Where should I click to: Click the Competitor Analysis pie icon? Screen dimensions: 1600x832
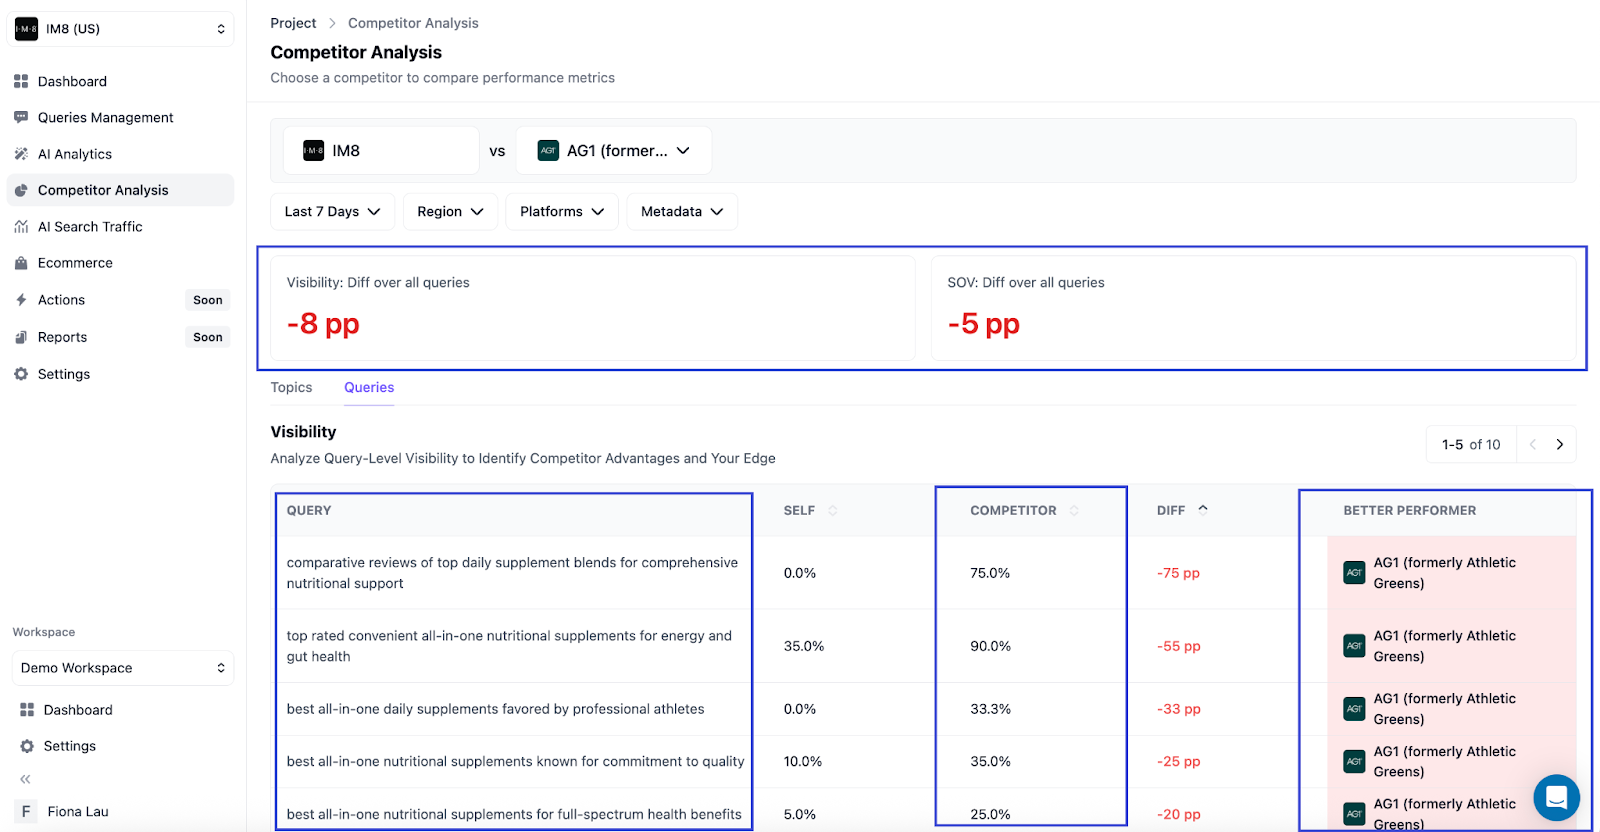coord(21,190)
